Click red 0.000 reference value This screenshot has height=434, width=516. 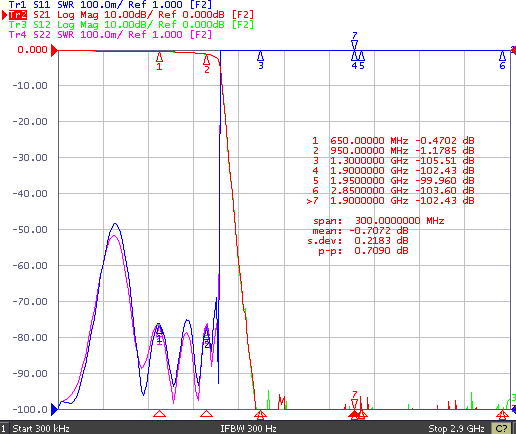coord(32,50)
